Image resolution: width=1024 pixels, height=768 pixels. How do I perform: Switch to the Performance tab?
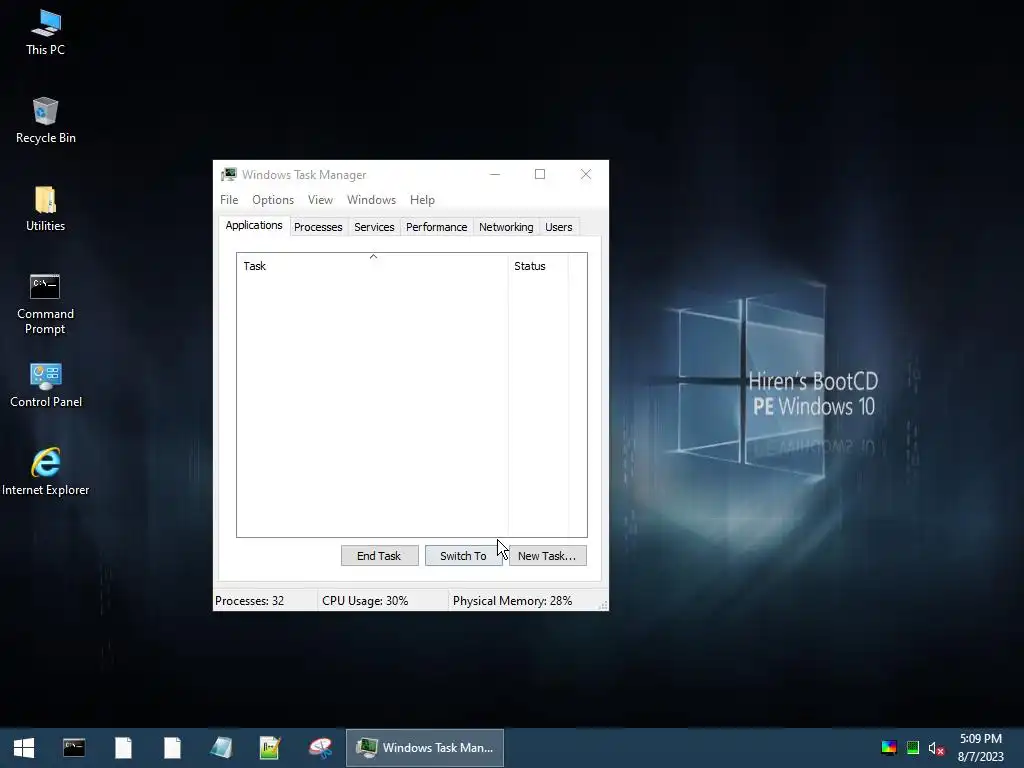(436, 227)
